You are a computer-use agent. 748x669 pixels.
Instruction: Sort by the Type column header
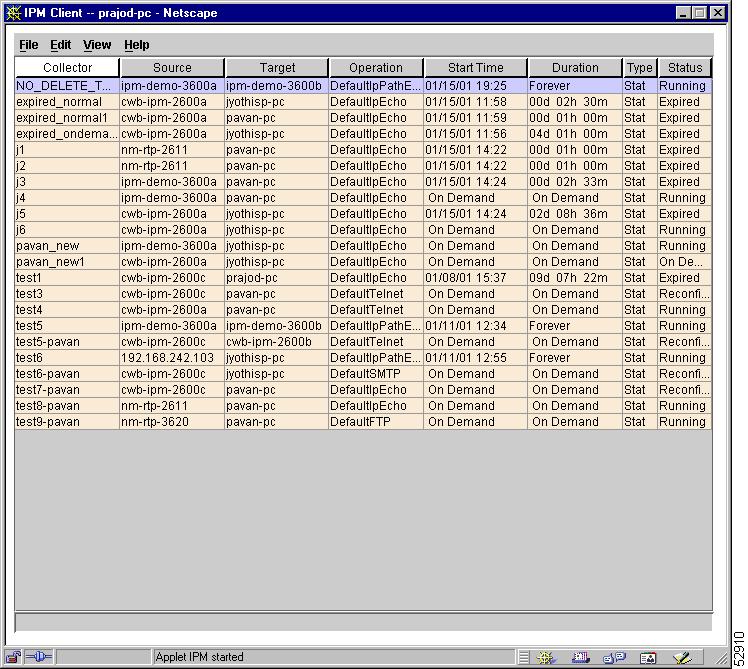point(640,68)
